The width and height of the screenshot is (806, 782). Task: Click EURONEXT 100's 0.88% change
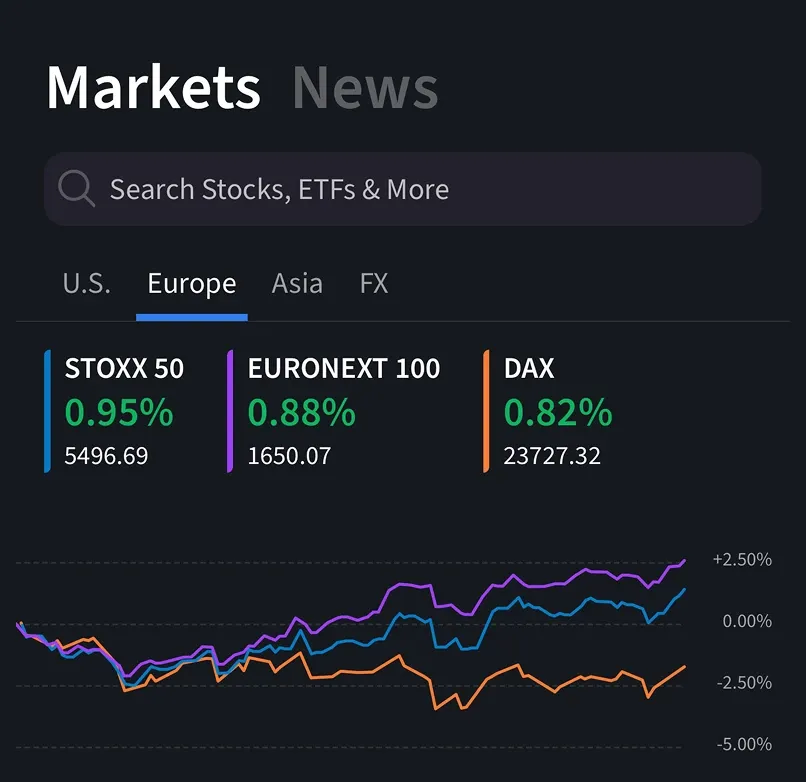(302, 412)
